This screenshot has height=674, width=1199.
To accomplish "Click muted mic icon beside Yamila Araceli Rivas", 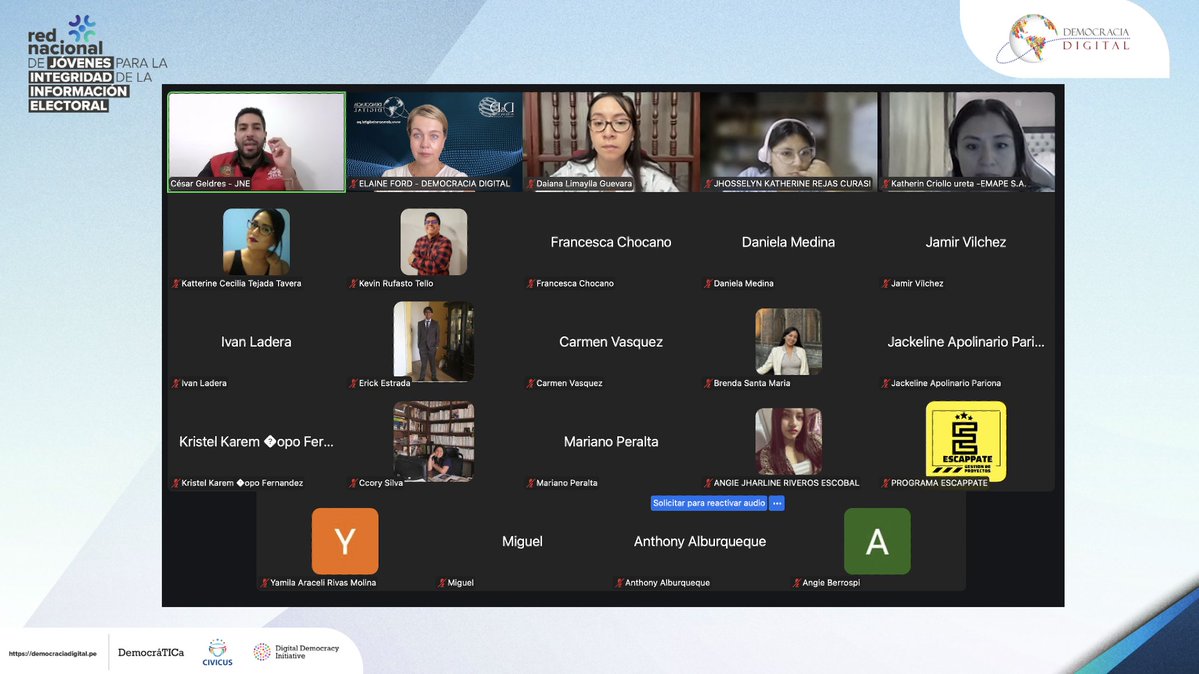I will pyautogui.click(x=265, y=583).
